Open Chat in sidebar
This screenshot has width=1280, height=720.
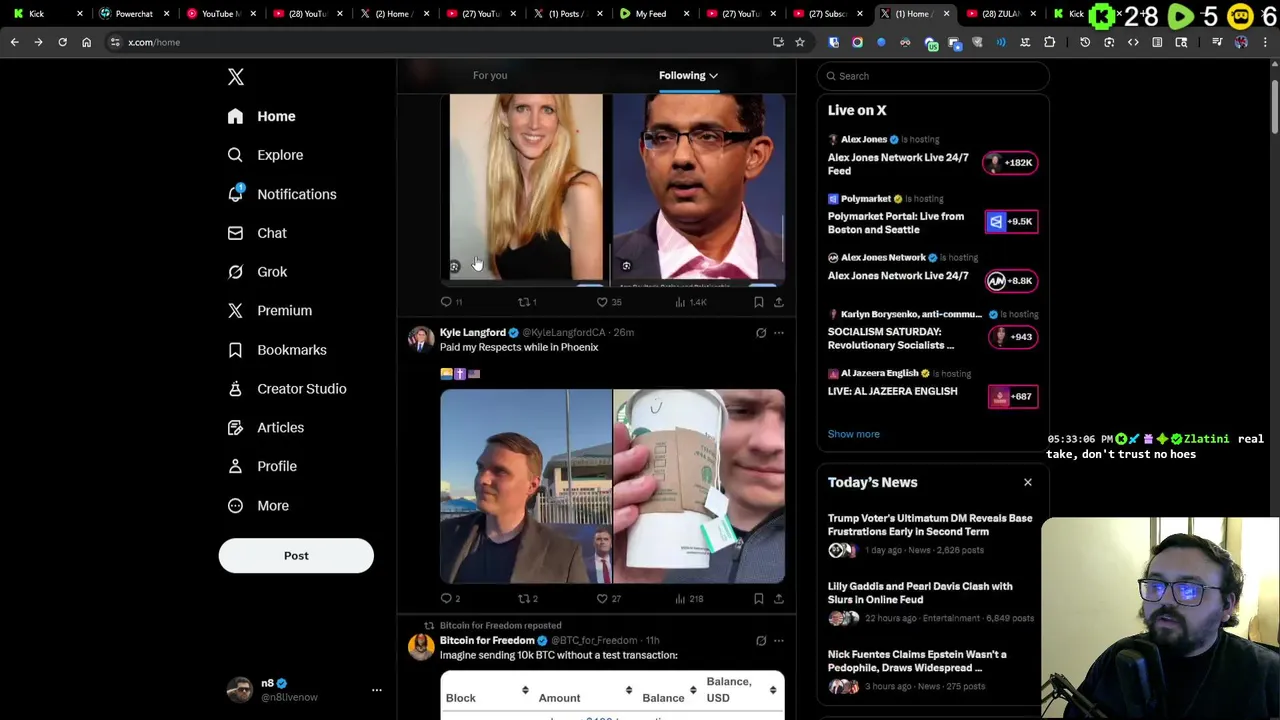pyautogui.click(x=257, y=233)
